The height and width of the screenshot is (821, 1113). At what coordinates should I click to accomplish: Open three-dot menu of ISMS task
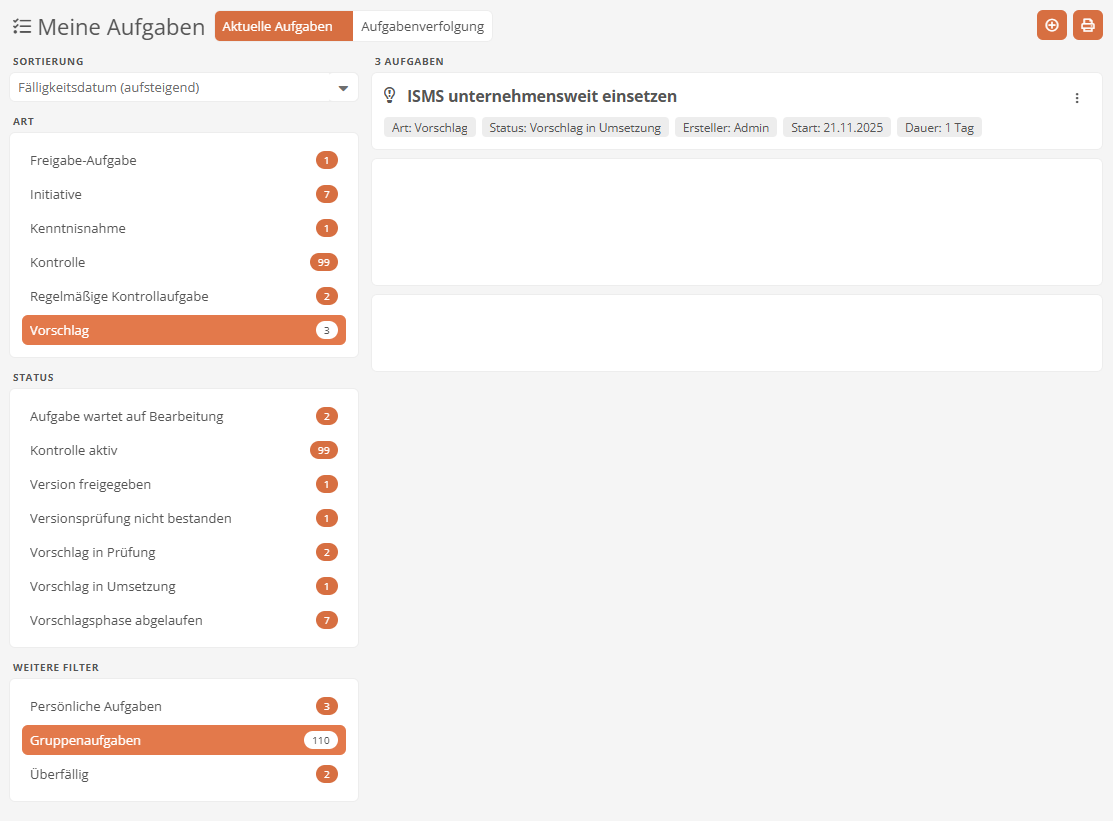coord(1076,98)
